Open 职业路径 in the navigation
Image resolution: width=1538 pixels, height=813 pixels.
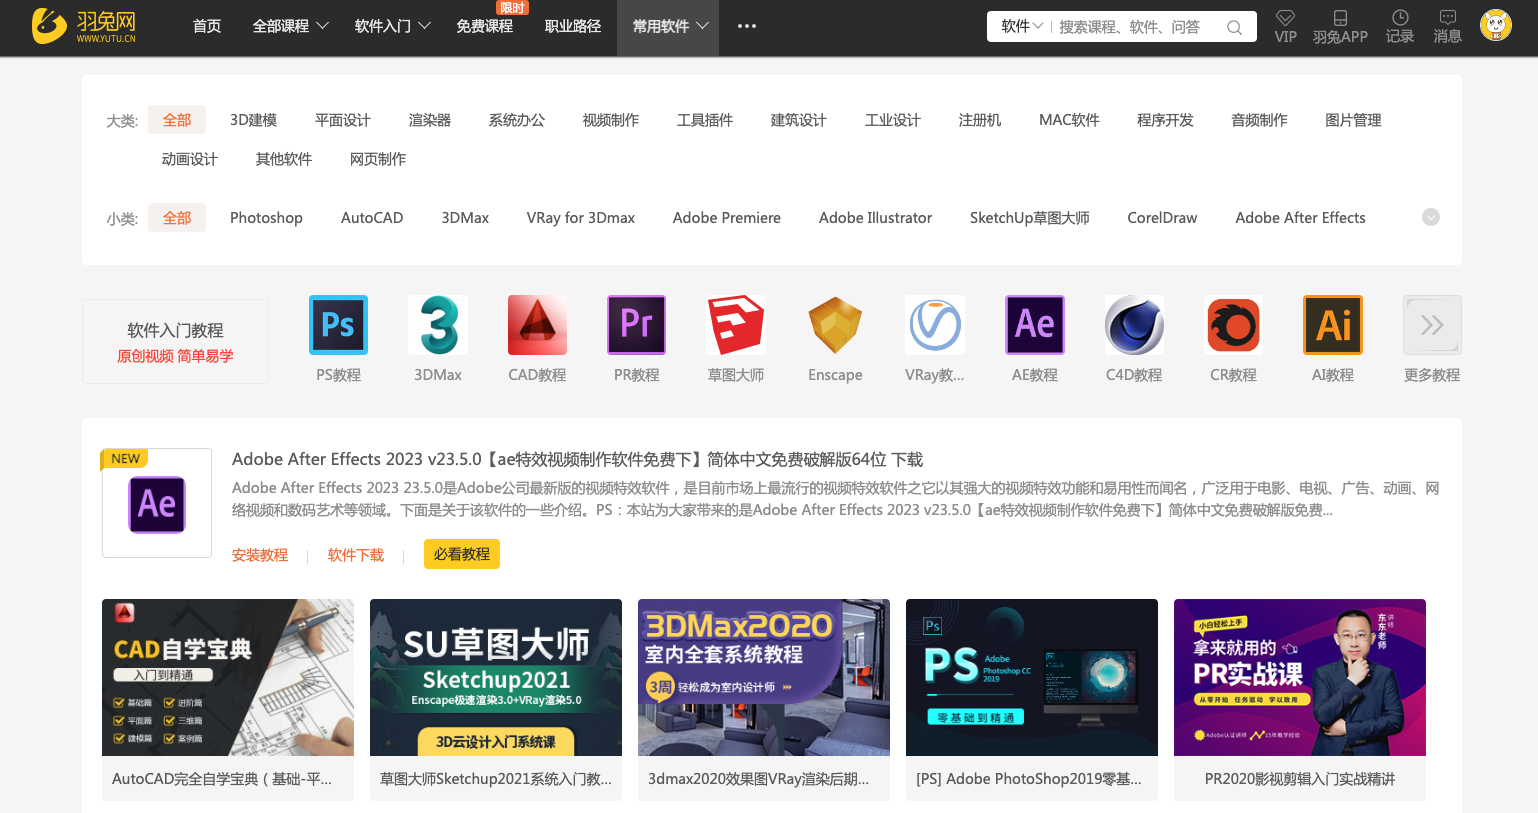click(573, 26)
